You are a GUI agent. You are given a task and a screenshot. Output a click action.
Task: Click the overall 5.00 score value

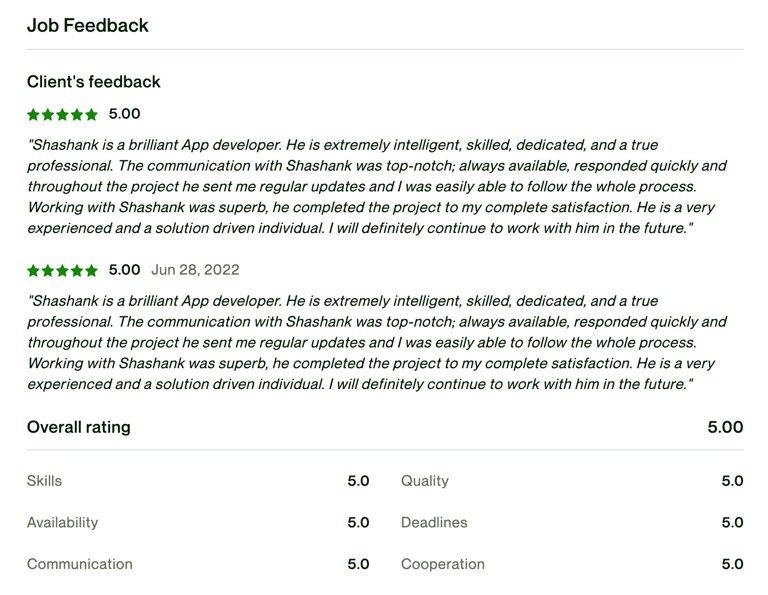pyautogui.click(x=725, y=427)
